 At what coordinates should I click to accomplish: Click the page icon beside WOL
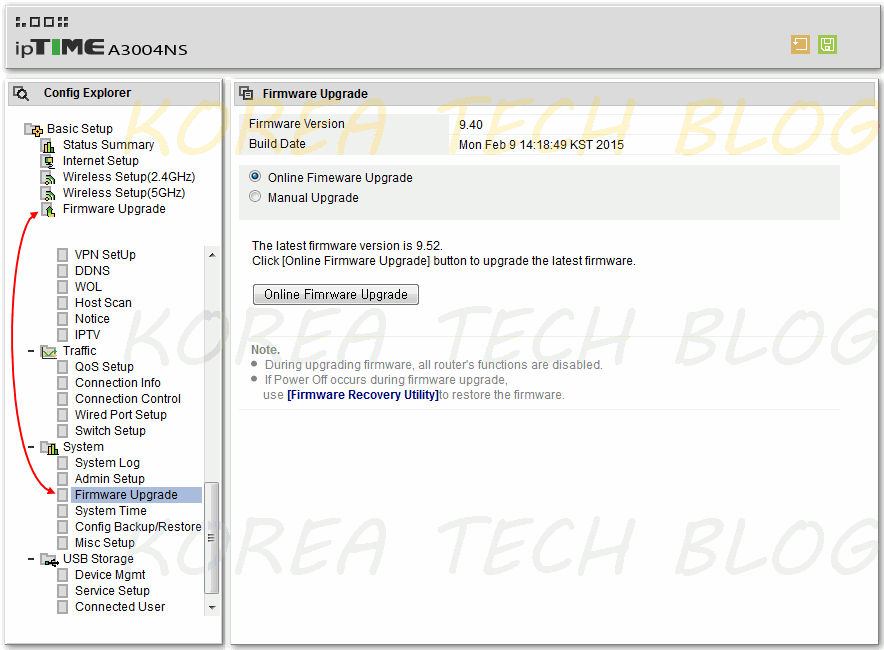(63, 287)
